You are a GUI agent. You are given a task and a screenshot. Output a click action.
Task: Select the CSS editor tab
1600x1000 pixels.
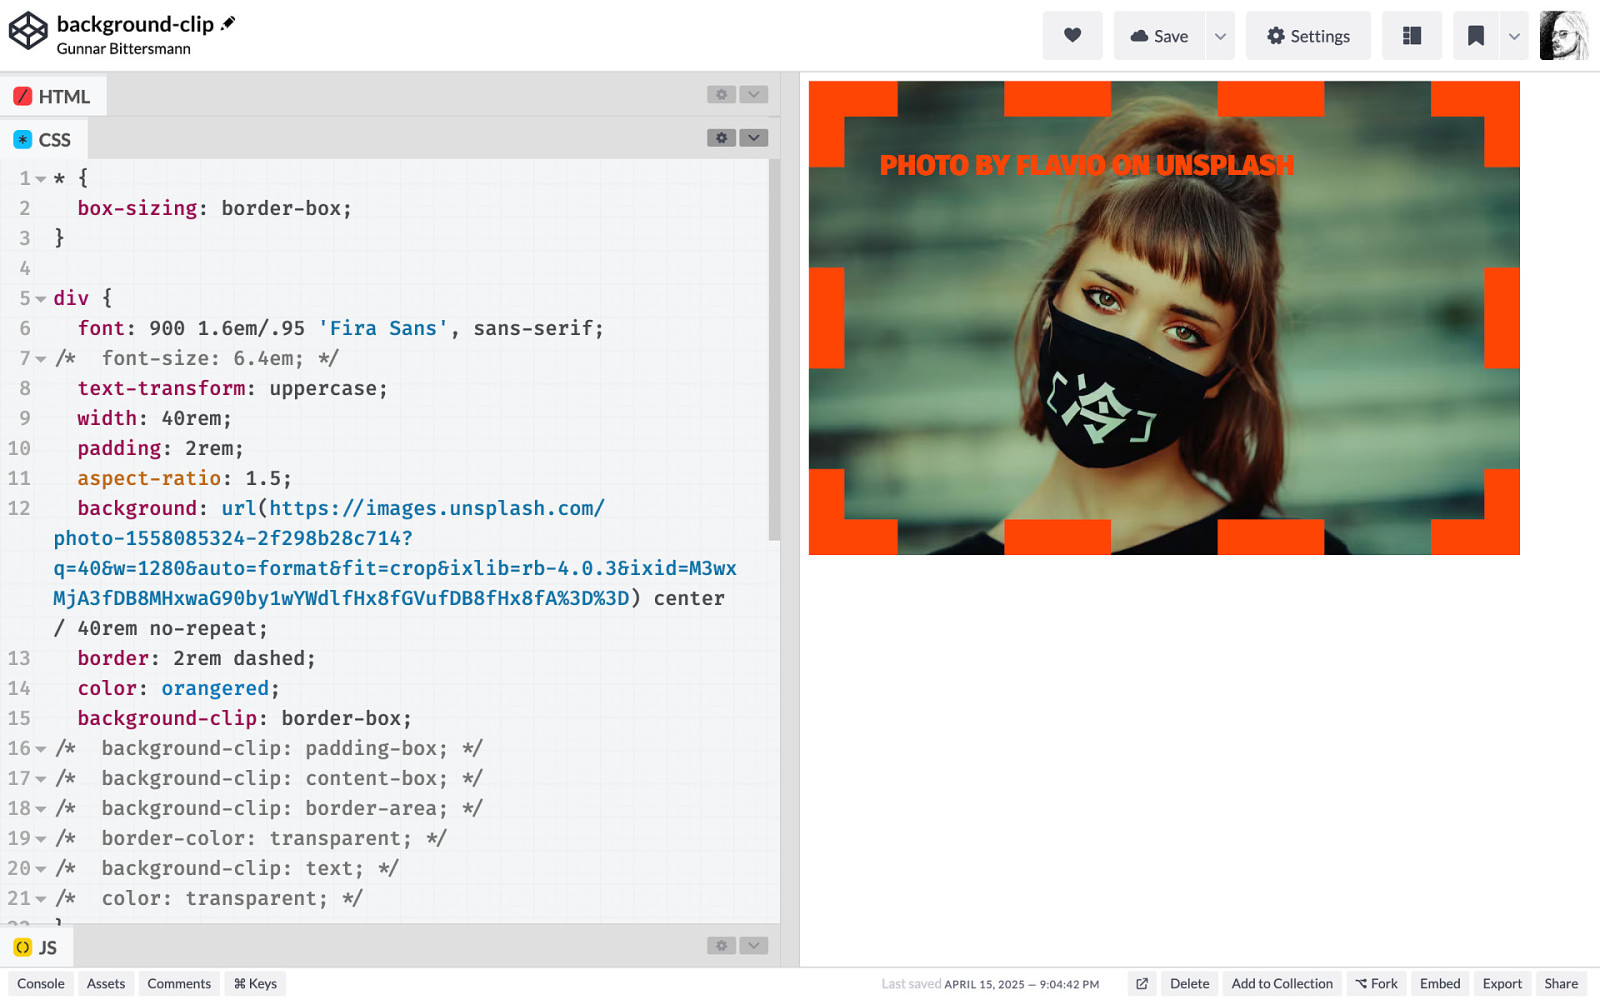(43, 140)
